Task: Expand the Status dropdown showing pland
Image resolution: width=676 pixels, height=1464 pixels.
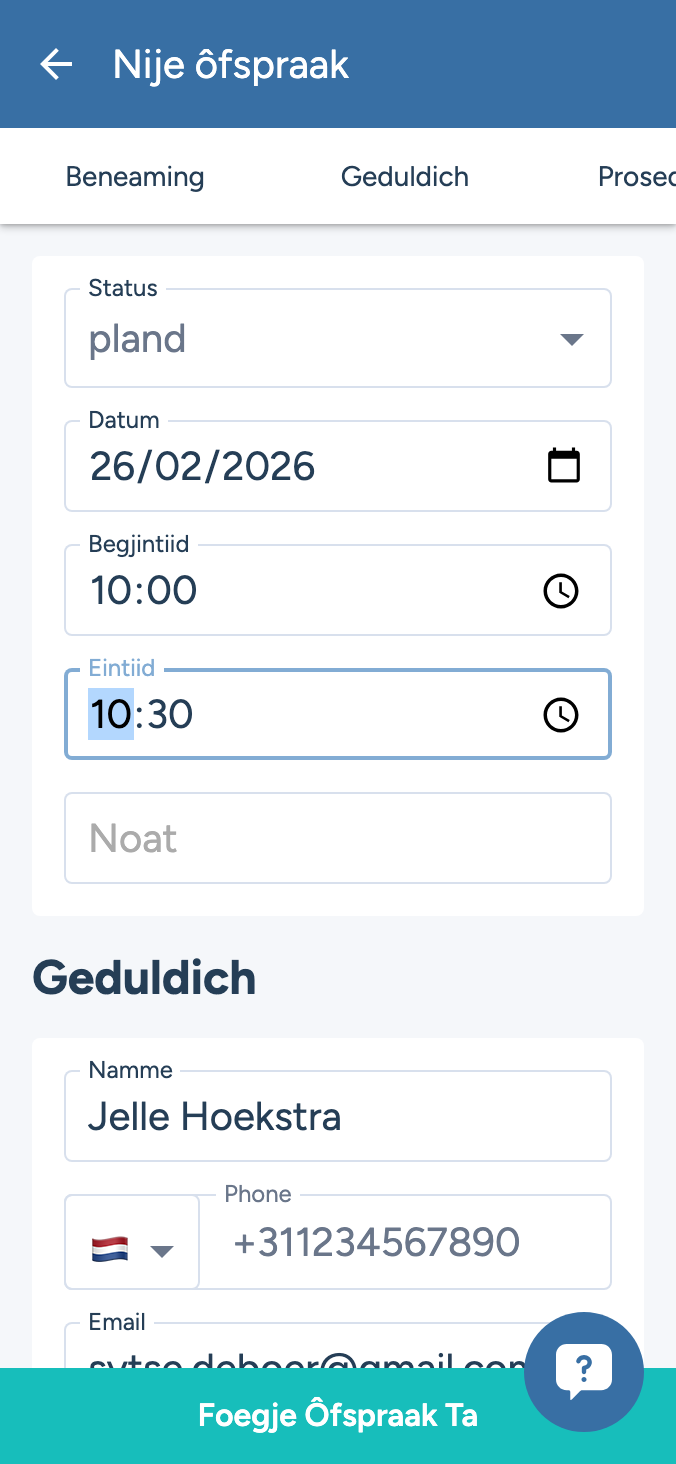Action: 571,339
